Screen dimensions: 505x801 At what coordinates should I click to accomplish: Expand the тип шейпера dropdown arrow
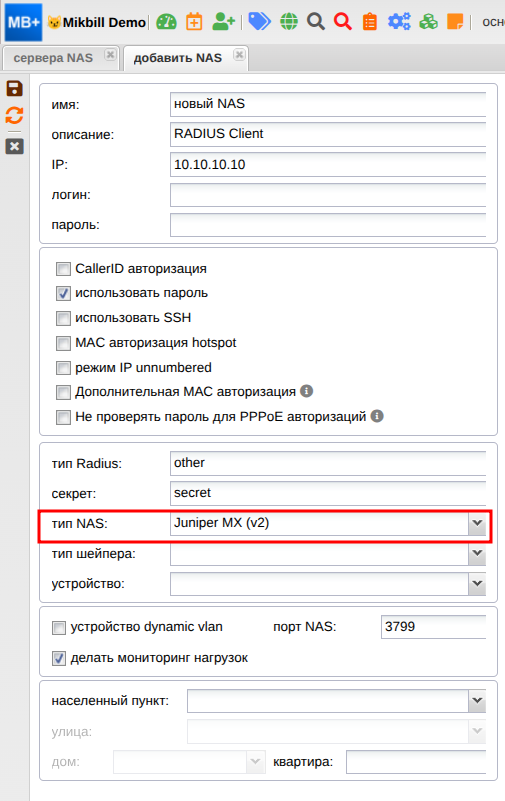tap(477, 553)
